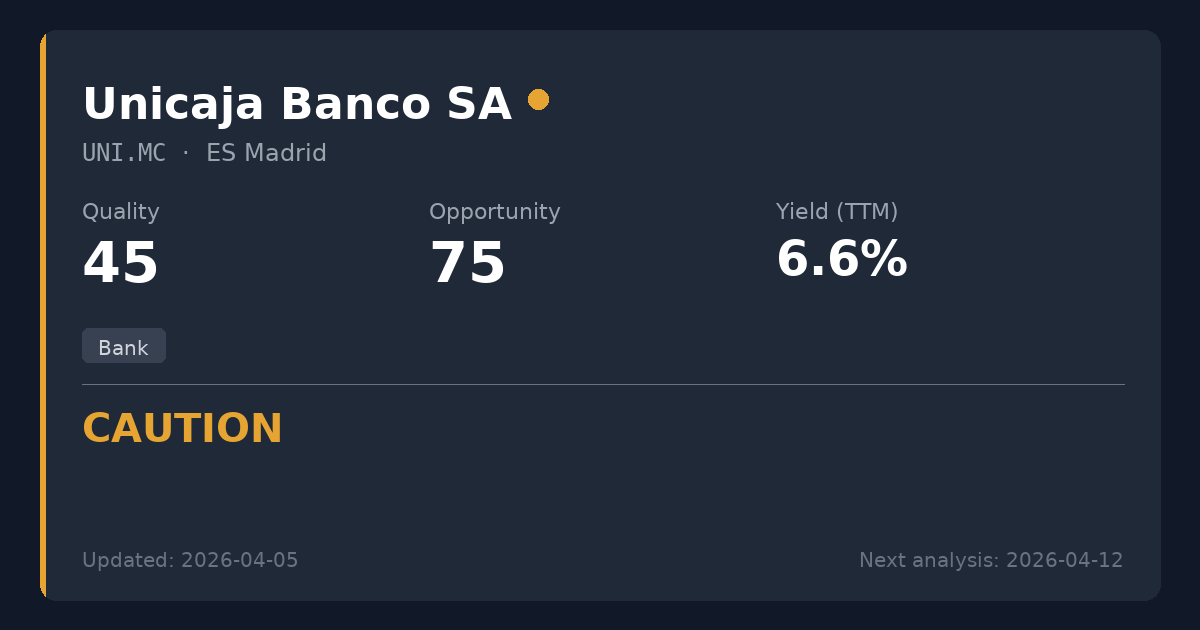
Task: Click the Updated: 2026-04-05 timestamp
Action: coord(190,560)
